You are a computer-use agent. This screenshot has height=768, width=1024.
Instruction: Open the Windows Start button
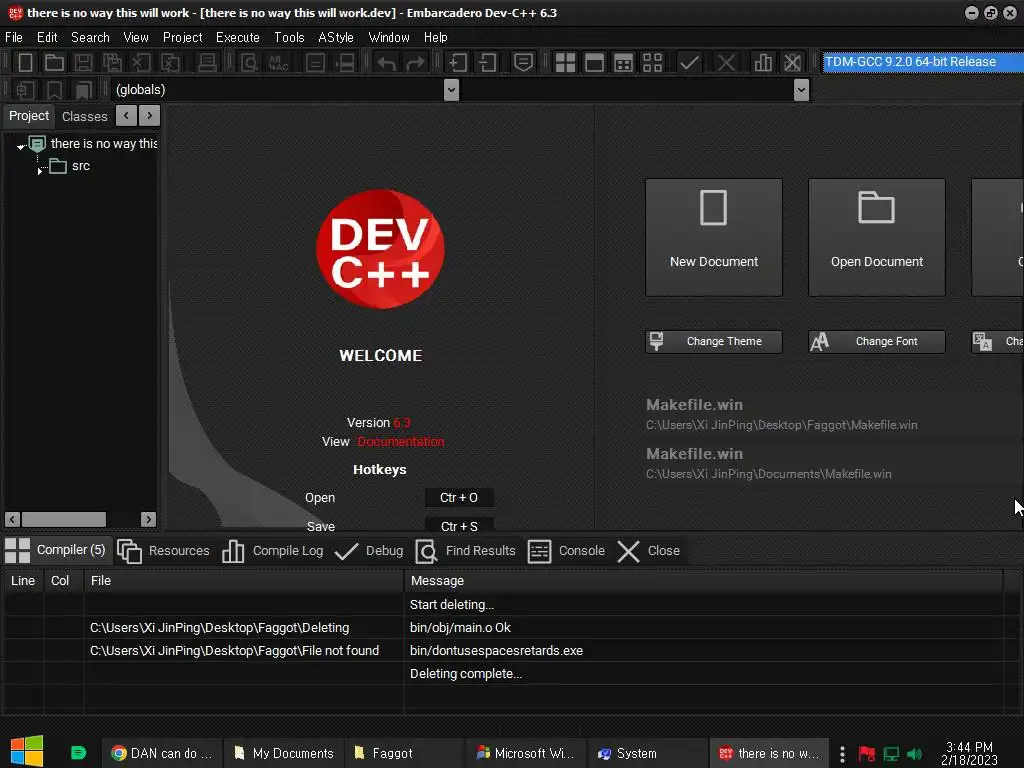coord(27,752)
